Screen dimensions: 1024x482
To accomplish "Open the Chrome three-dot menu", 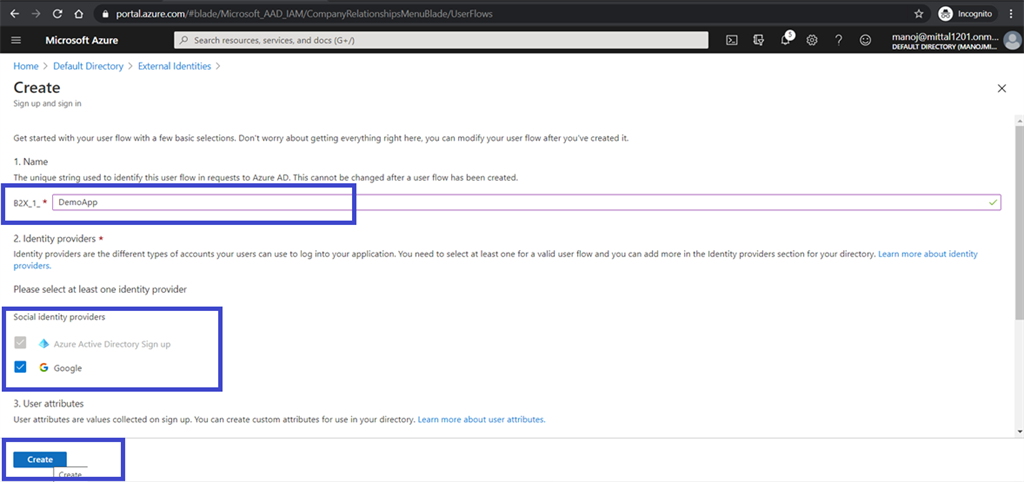I will (1009, 14).
